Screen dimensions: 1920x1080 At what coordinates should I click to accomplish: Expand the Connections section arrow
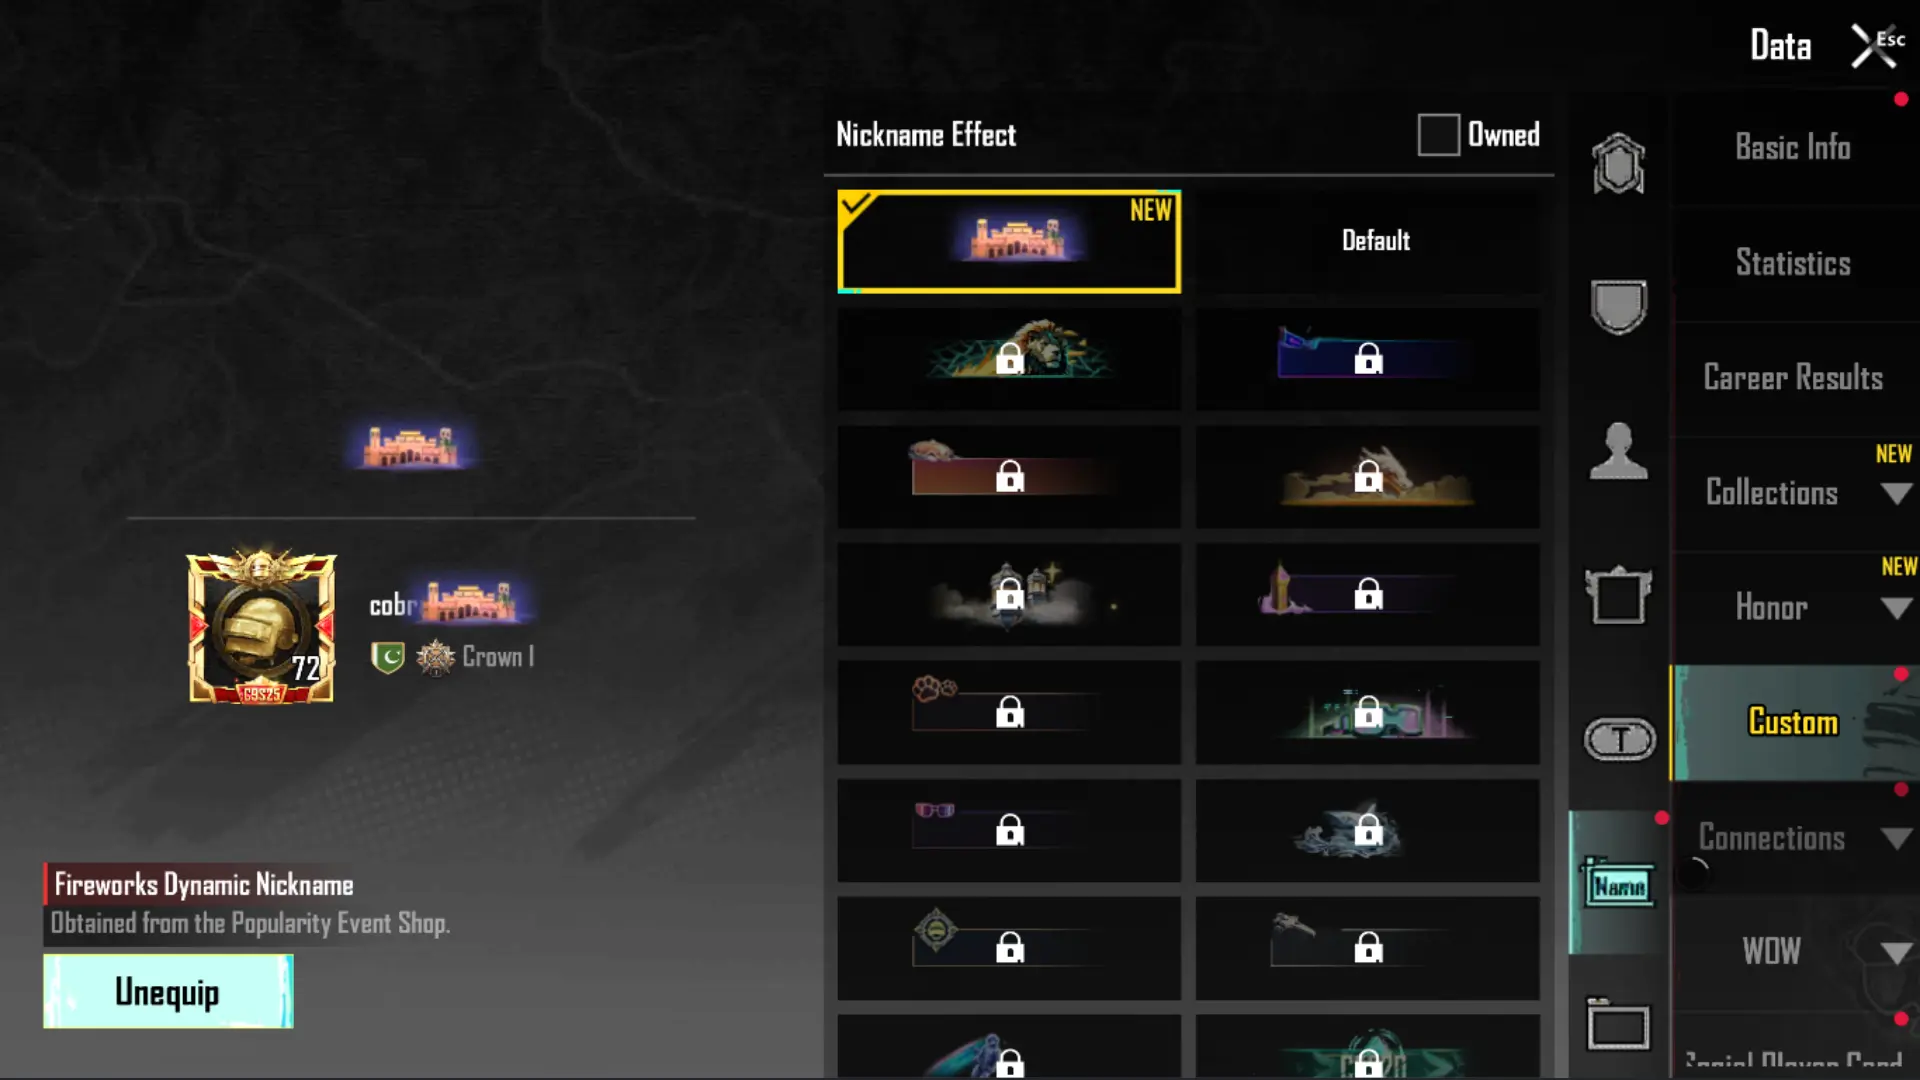tap(1896, 839)
